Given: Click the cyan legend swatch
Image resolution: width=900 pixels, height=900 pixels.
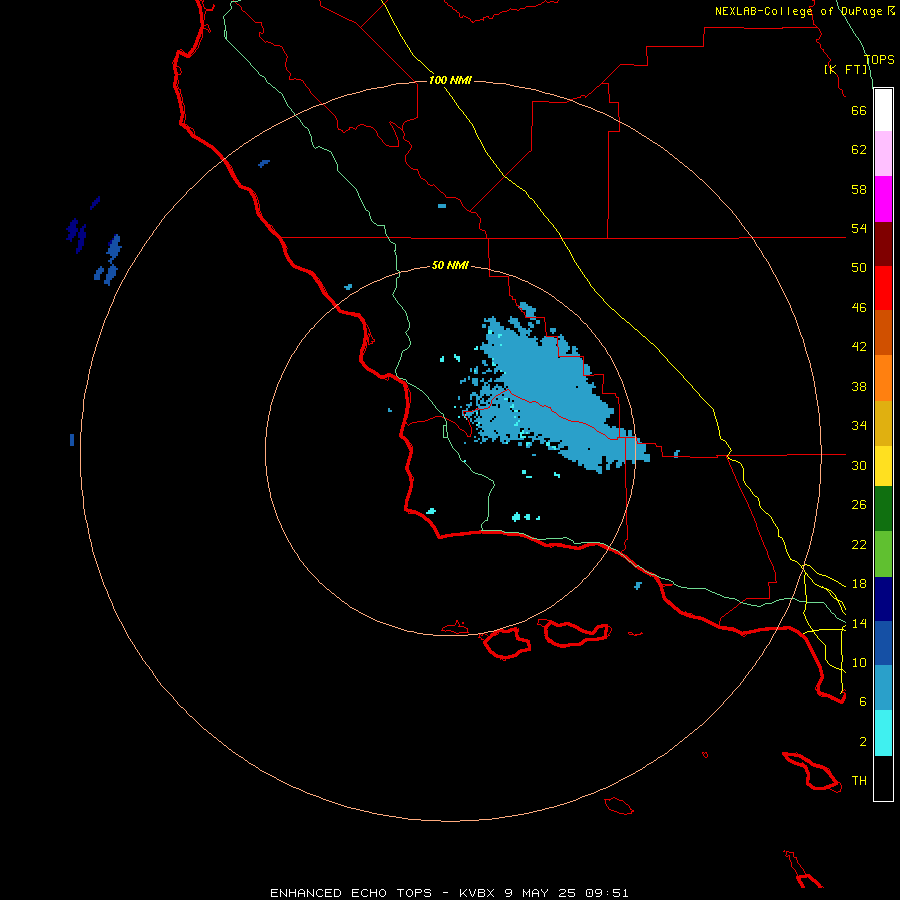Looking at the screenshot, I should click(x=883, y=733).
